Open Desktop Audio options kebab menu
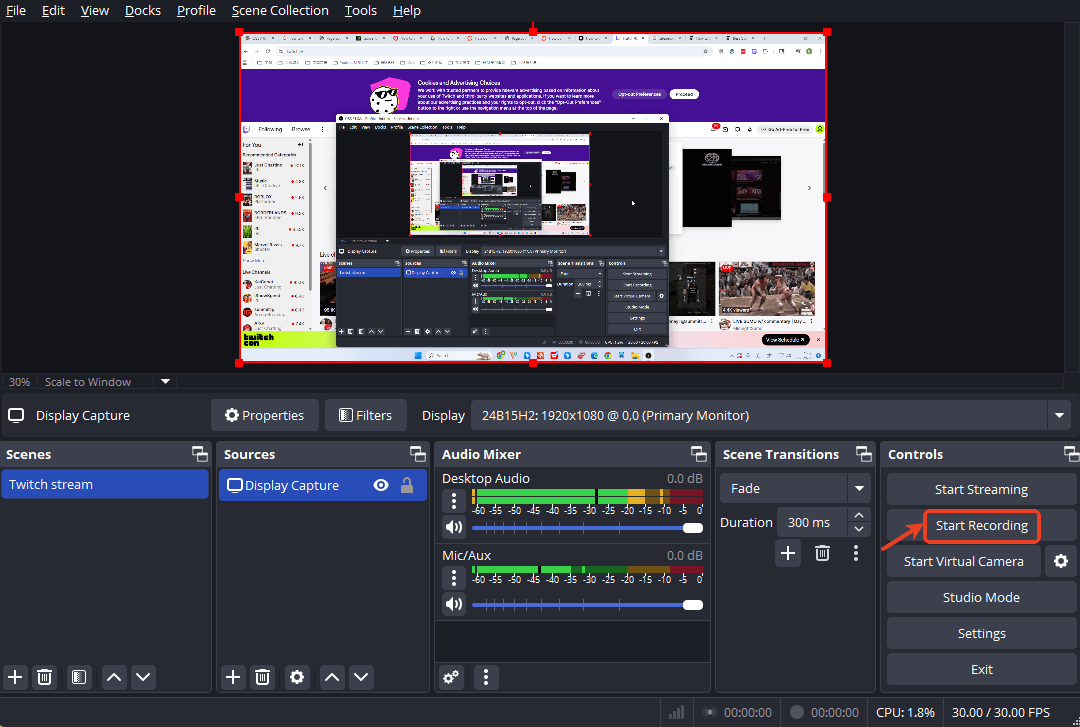The width and height of the screenshot is (1080, 727). coord(453,500)
